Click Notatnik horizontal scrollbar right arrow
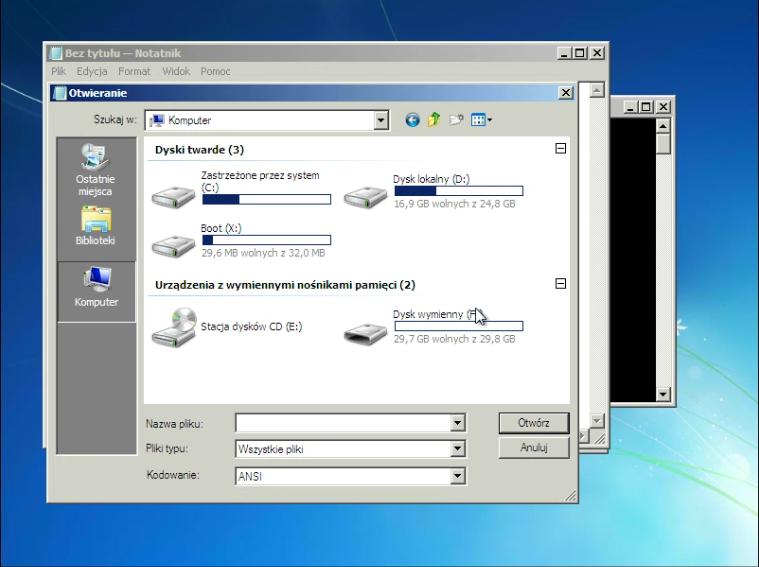The image size is (759, 567). (583, 437)
